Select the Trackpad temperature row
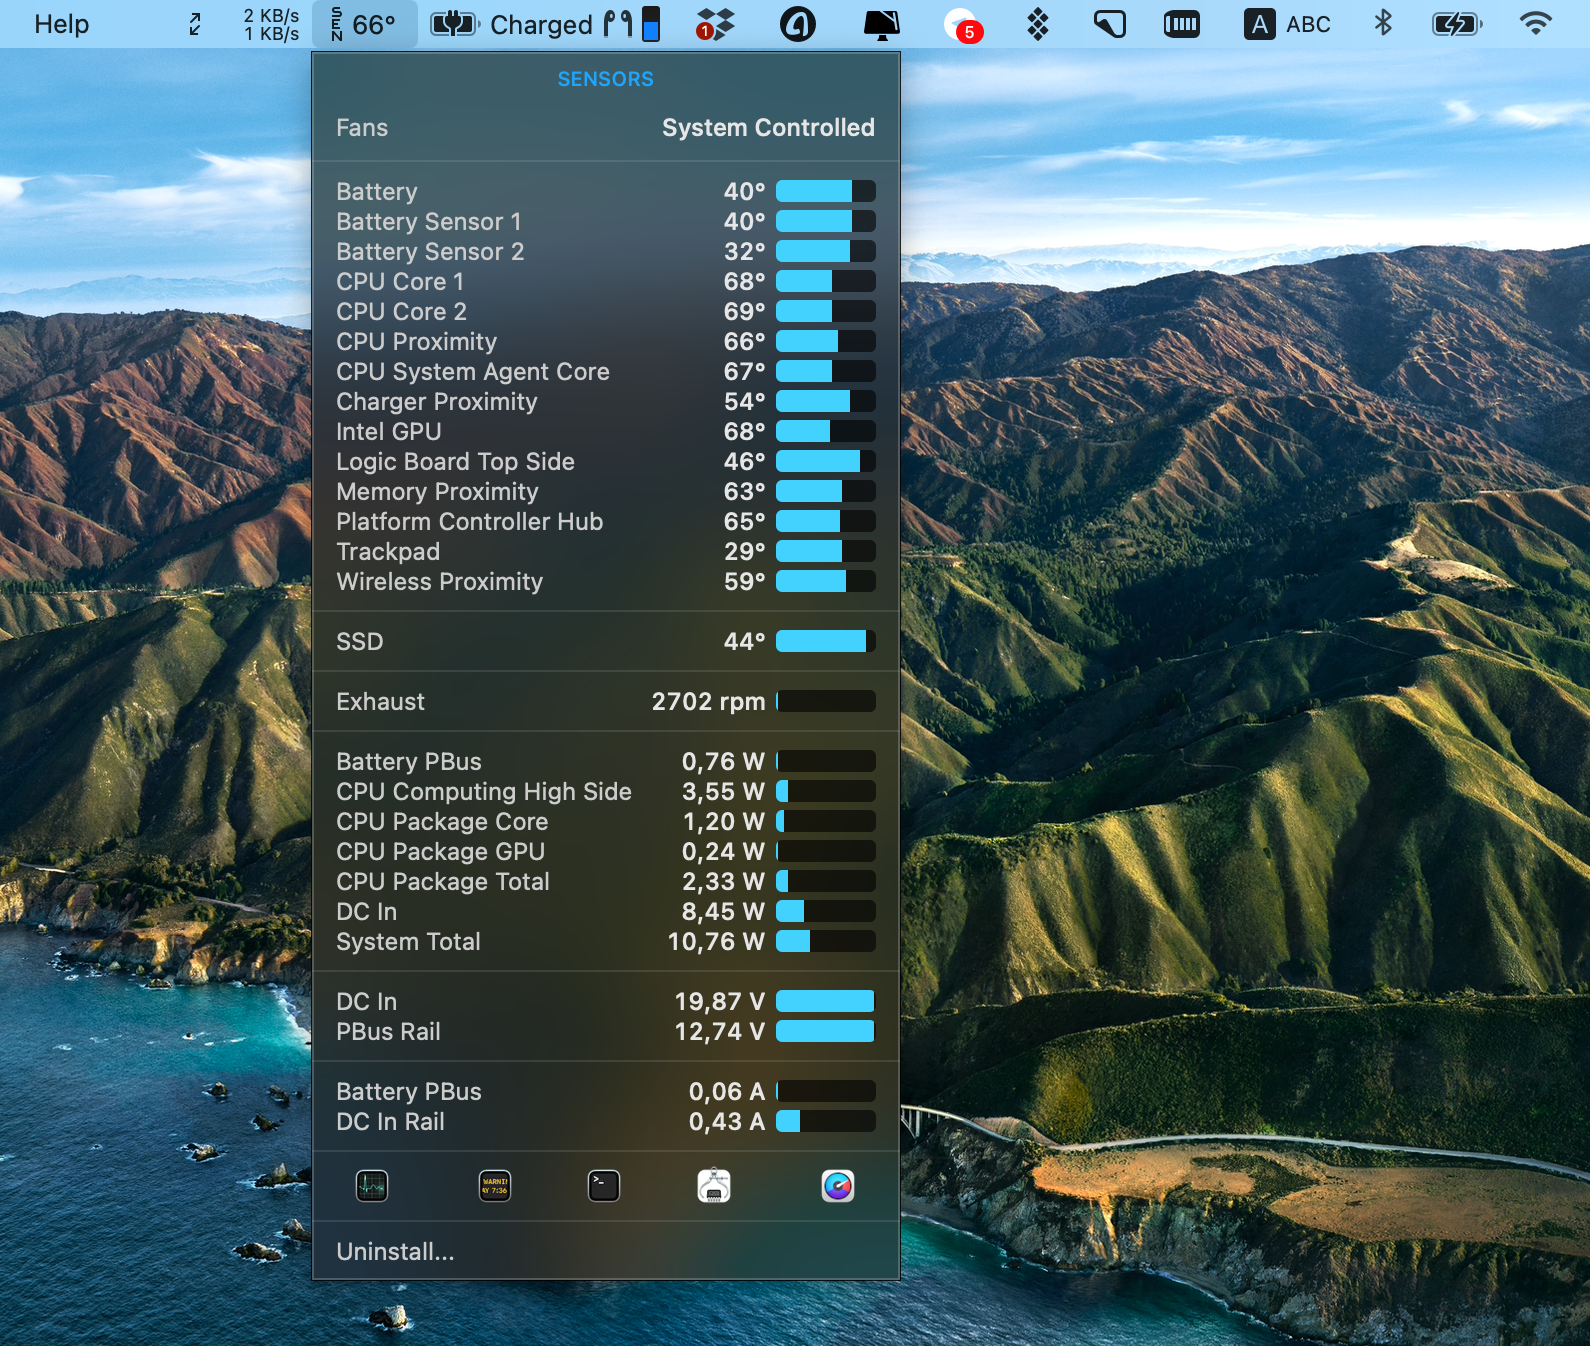1590x1346 pixels. (606, 551)
